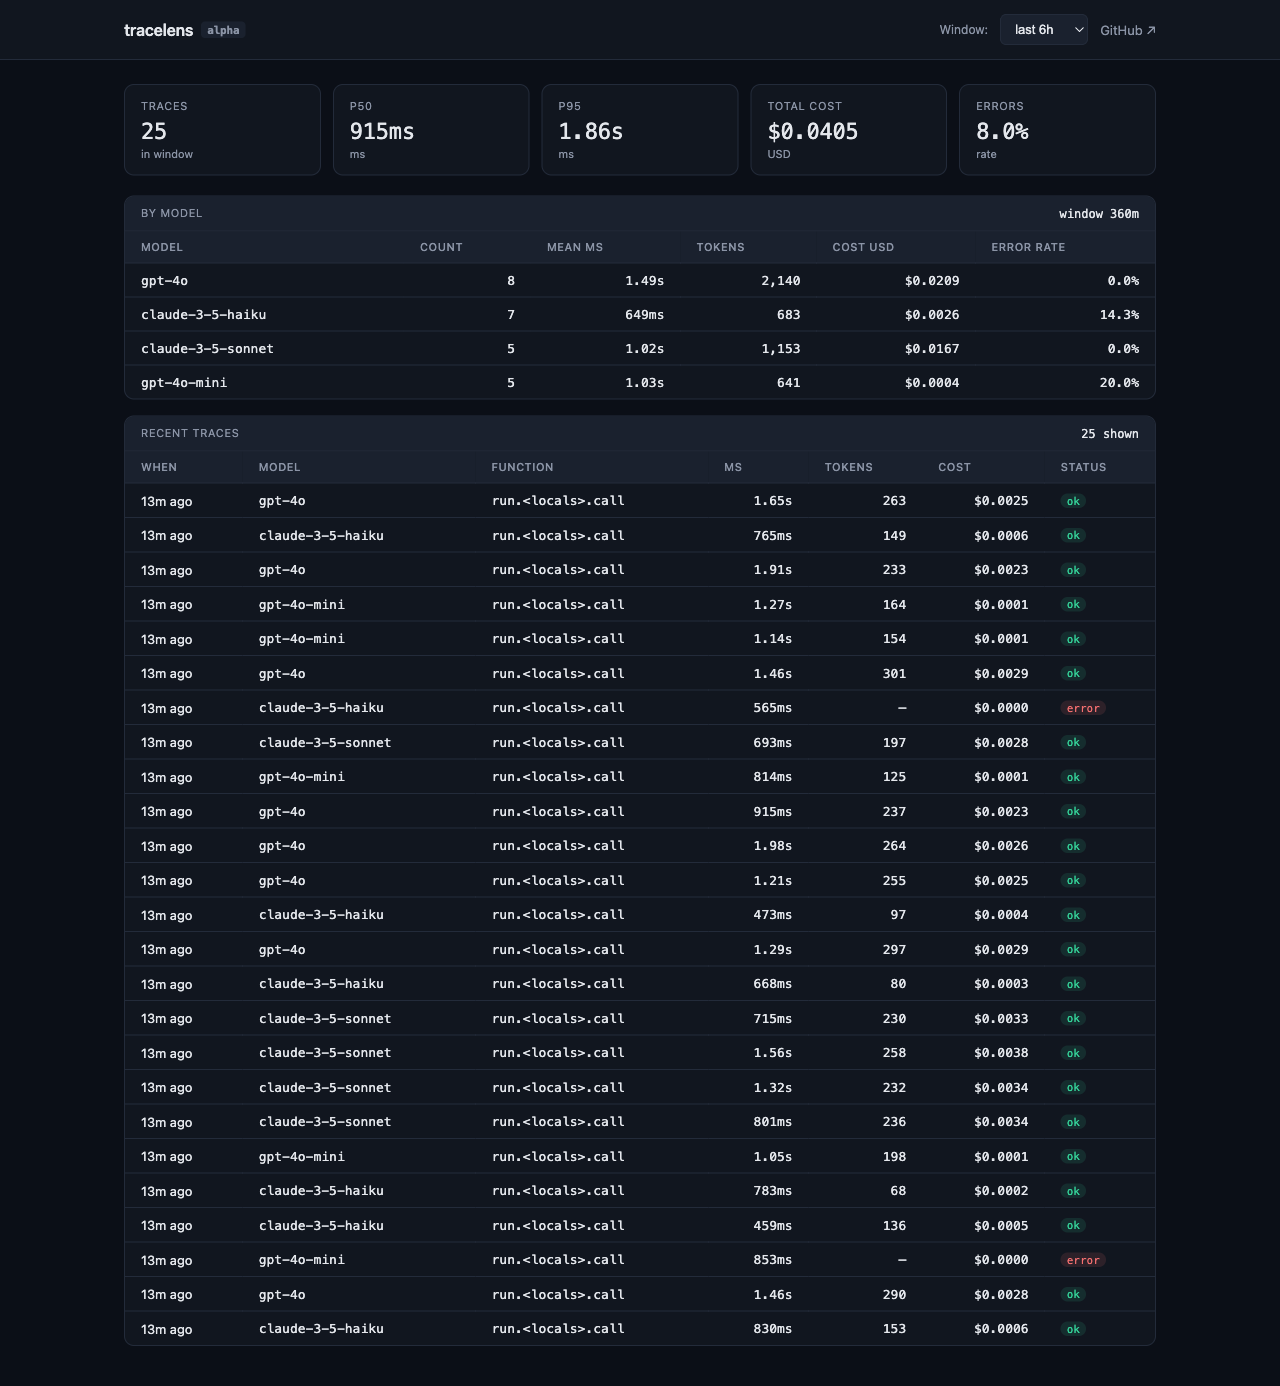Click the 765ms claude-3-5-haiku trace

click(640, 536)
